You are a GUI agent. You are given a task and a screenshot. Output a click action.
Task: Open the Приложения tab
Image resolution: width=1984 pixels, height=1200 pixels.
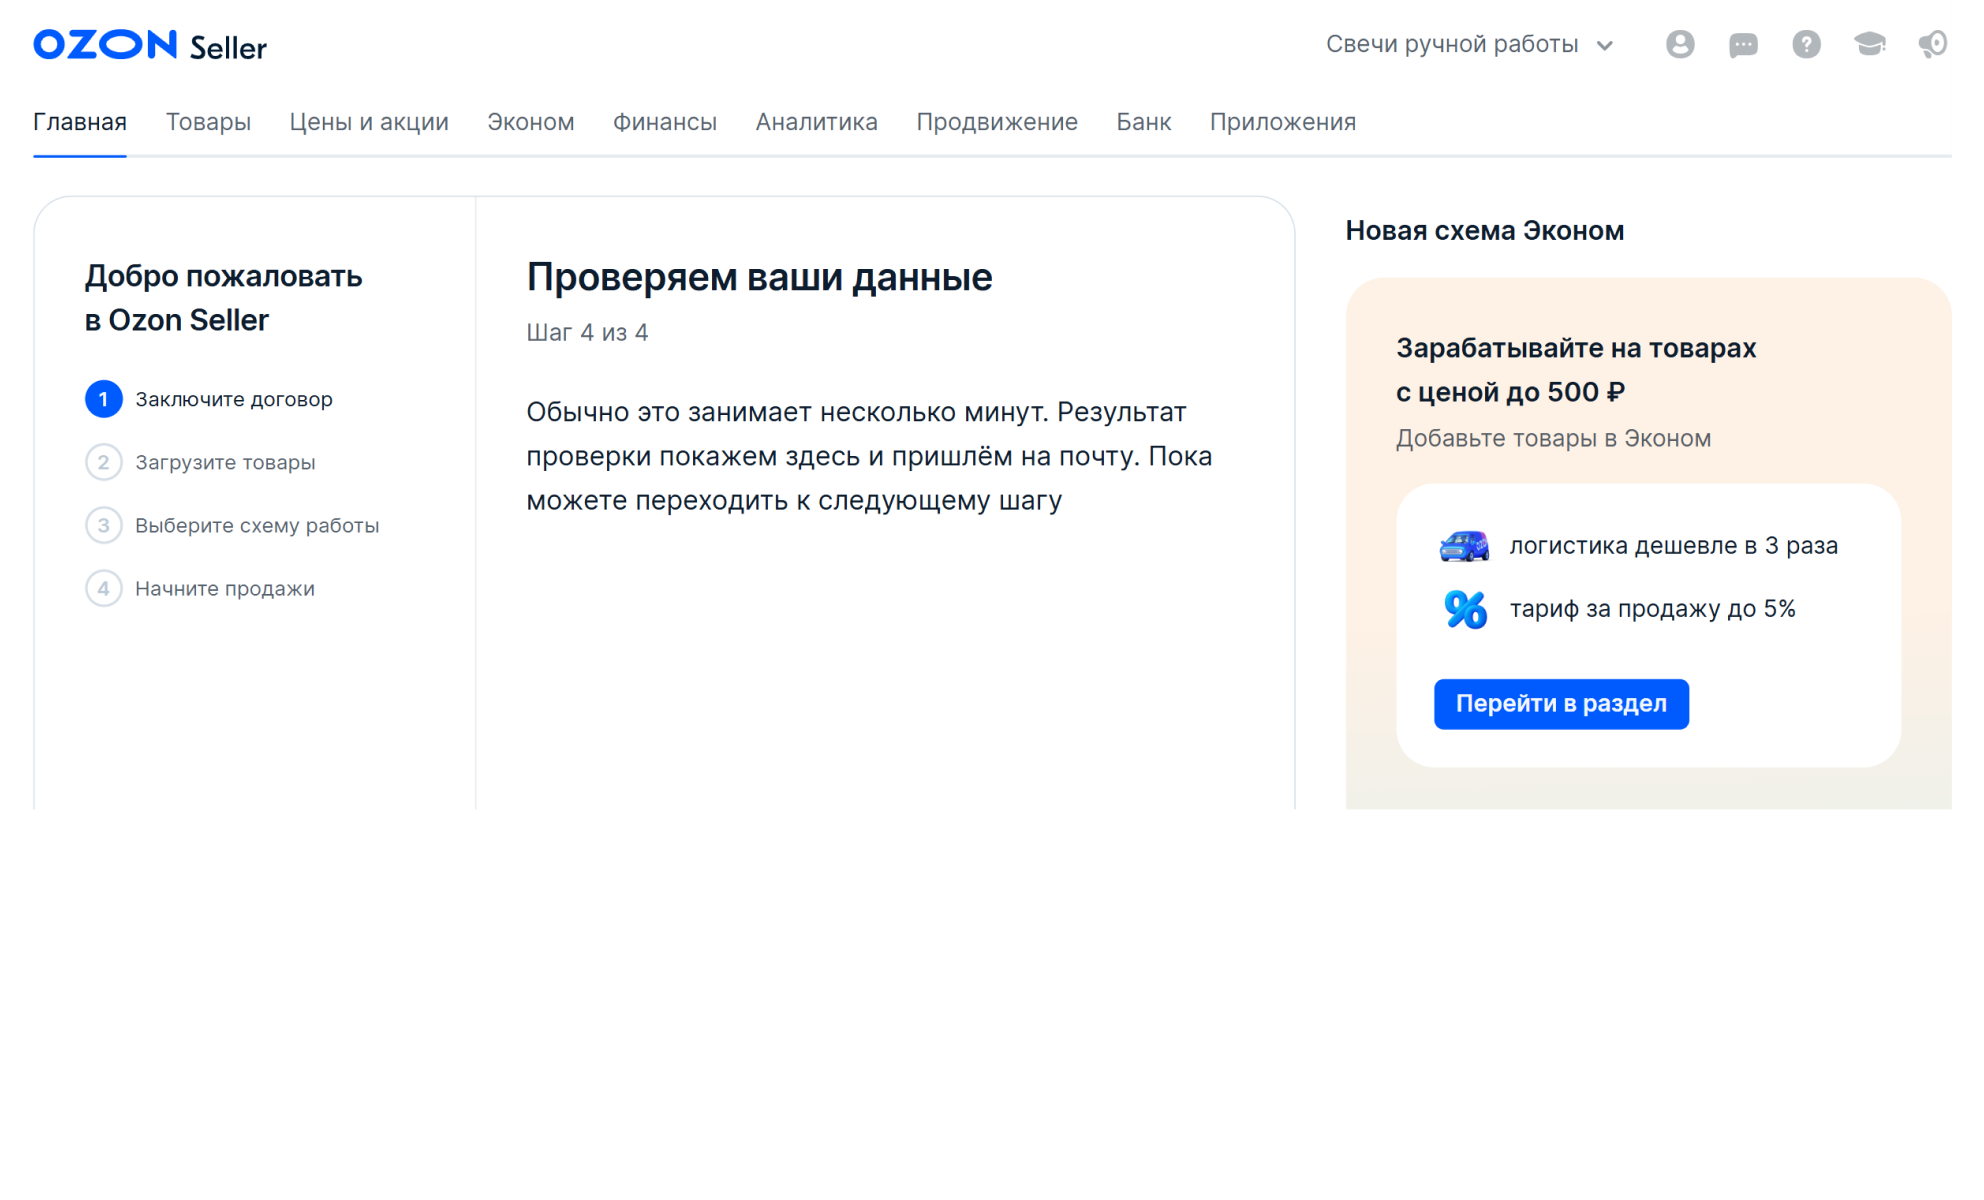tap(1283, 121)
